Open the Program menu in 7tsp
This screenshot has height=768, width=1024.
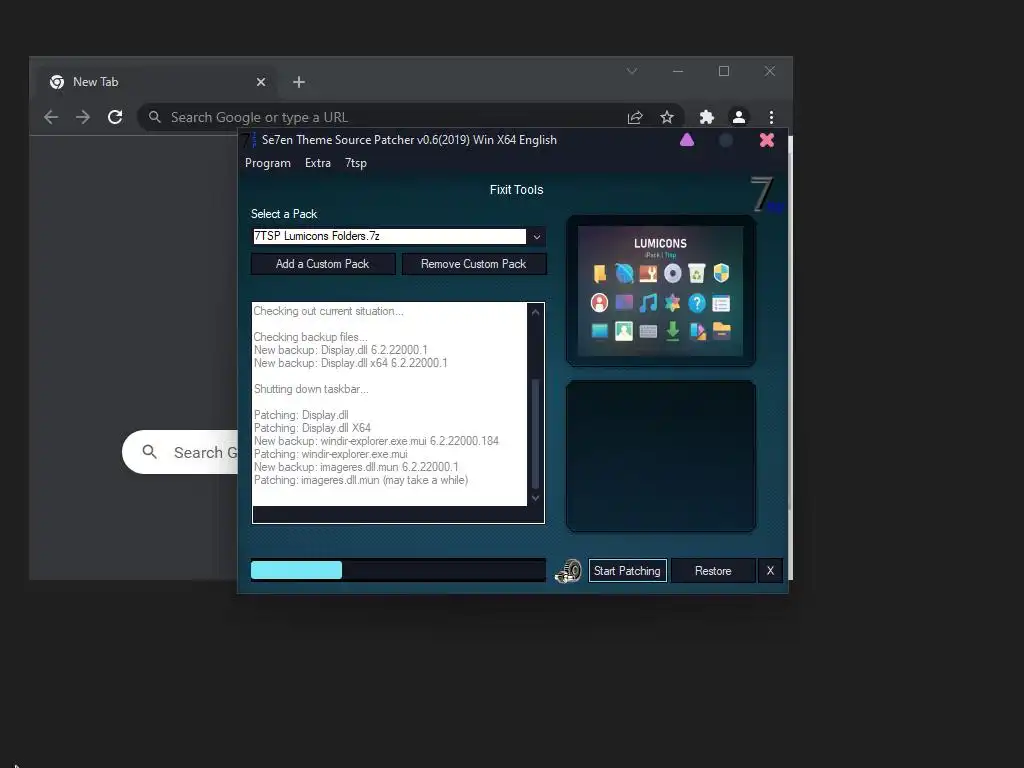click(x=268, y=163)
